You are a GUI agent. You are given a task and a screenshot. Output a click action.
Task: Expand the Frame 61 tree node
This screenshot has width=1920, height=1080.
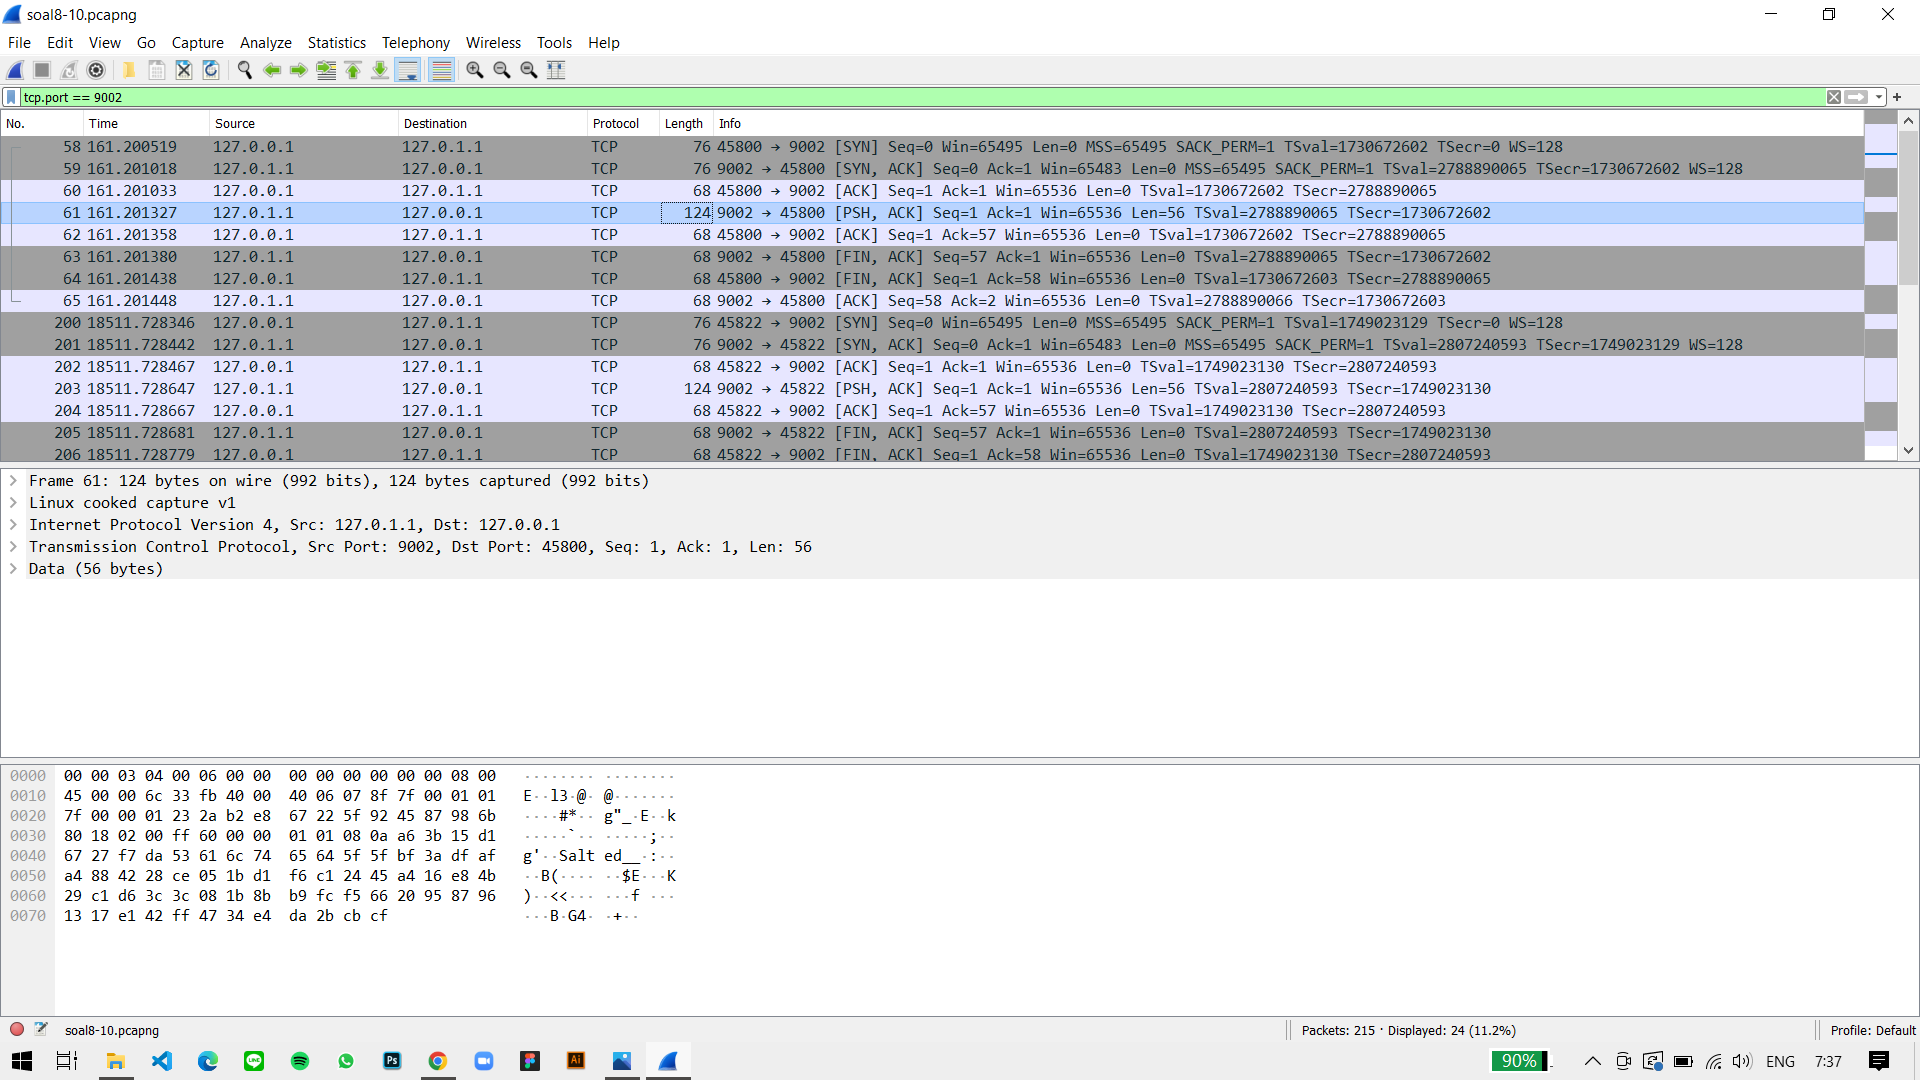coord(14,481)
